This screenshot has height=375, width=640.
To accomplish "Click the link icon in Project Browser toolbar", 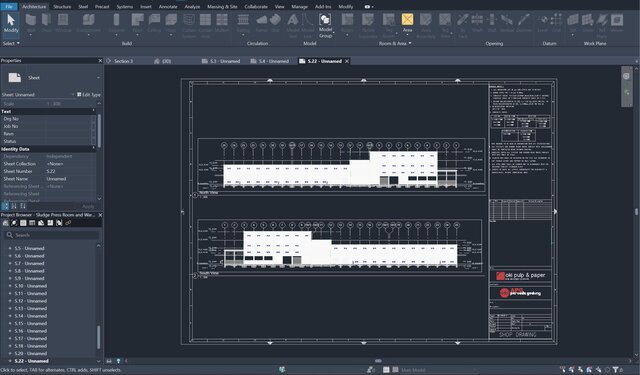I will point(68,223).
